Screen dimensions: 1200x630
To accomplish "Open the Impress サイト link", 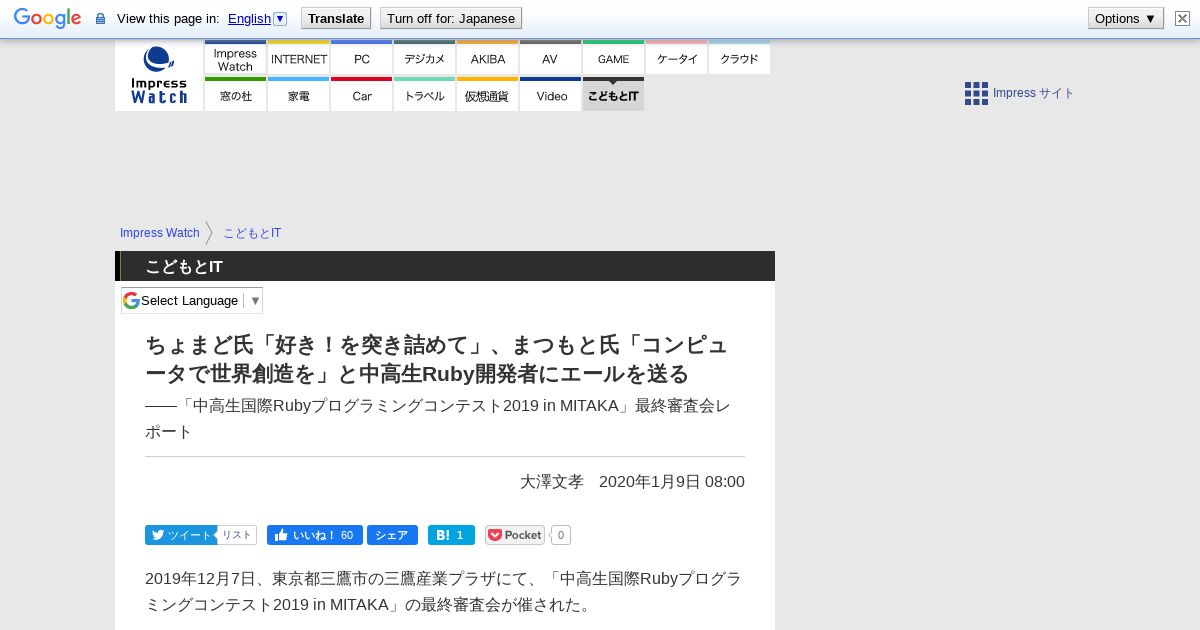I will pos(1033,93).
